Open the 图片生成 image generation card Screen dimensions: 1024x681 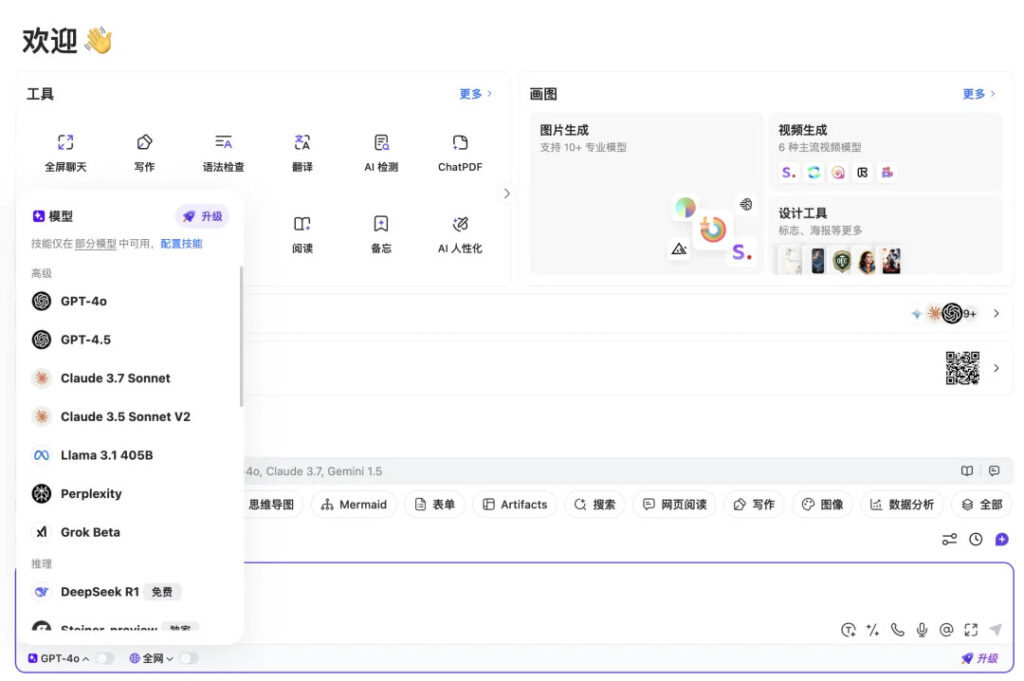(647, 194)
